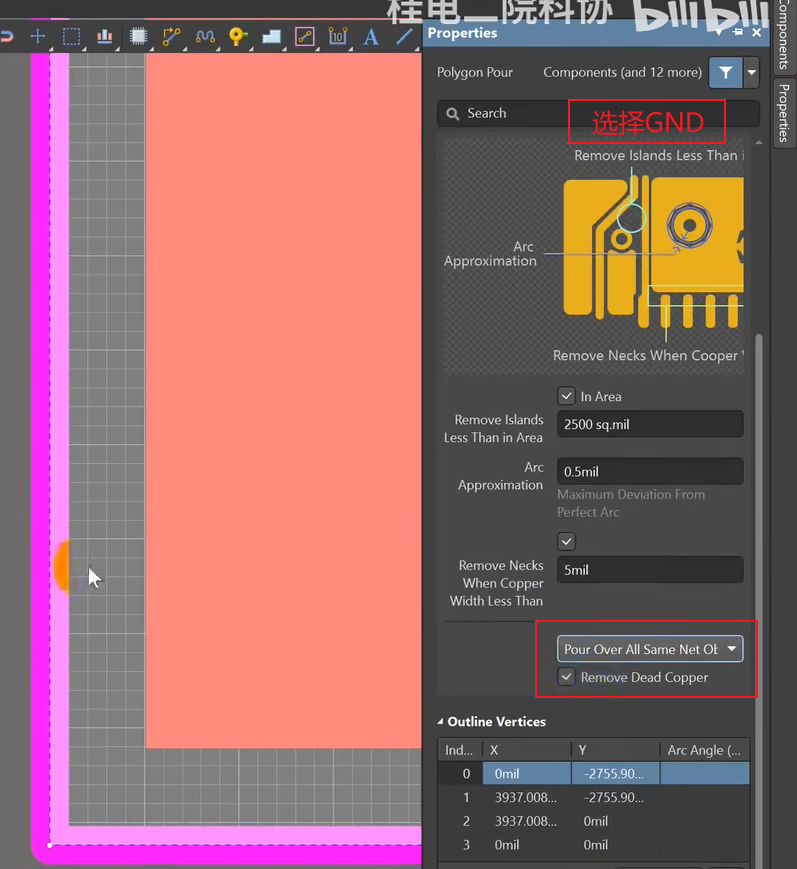Open the selection filter dropdown arrow
The height and width of the screenshot is (869, 797).
[752, 72]
